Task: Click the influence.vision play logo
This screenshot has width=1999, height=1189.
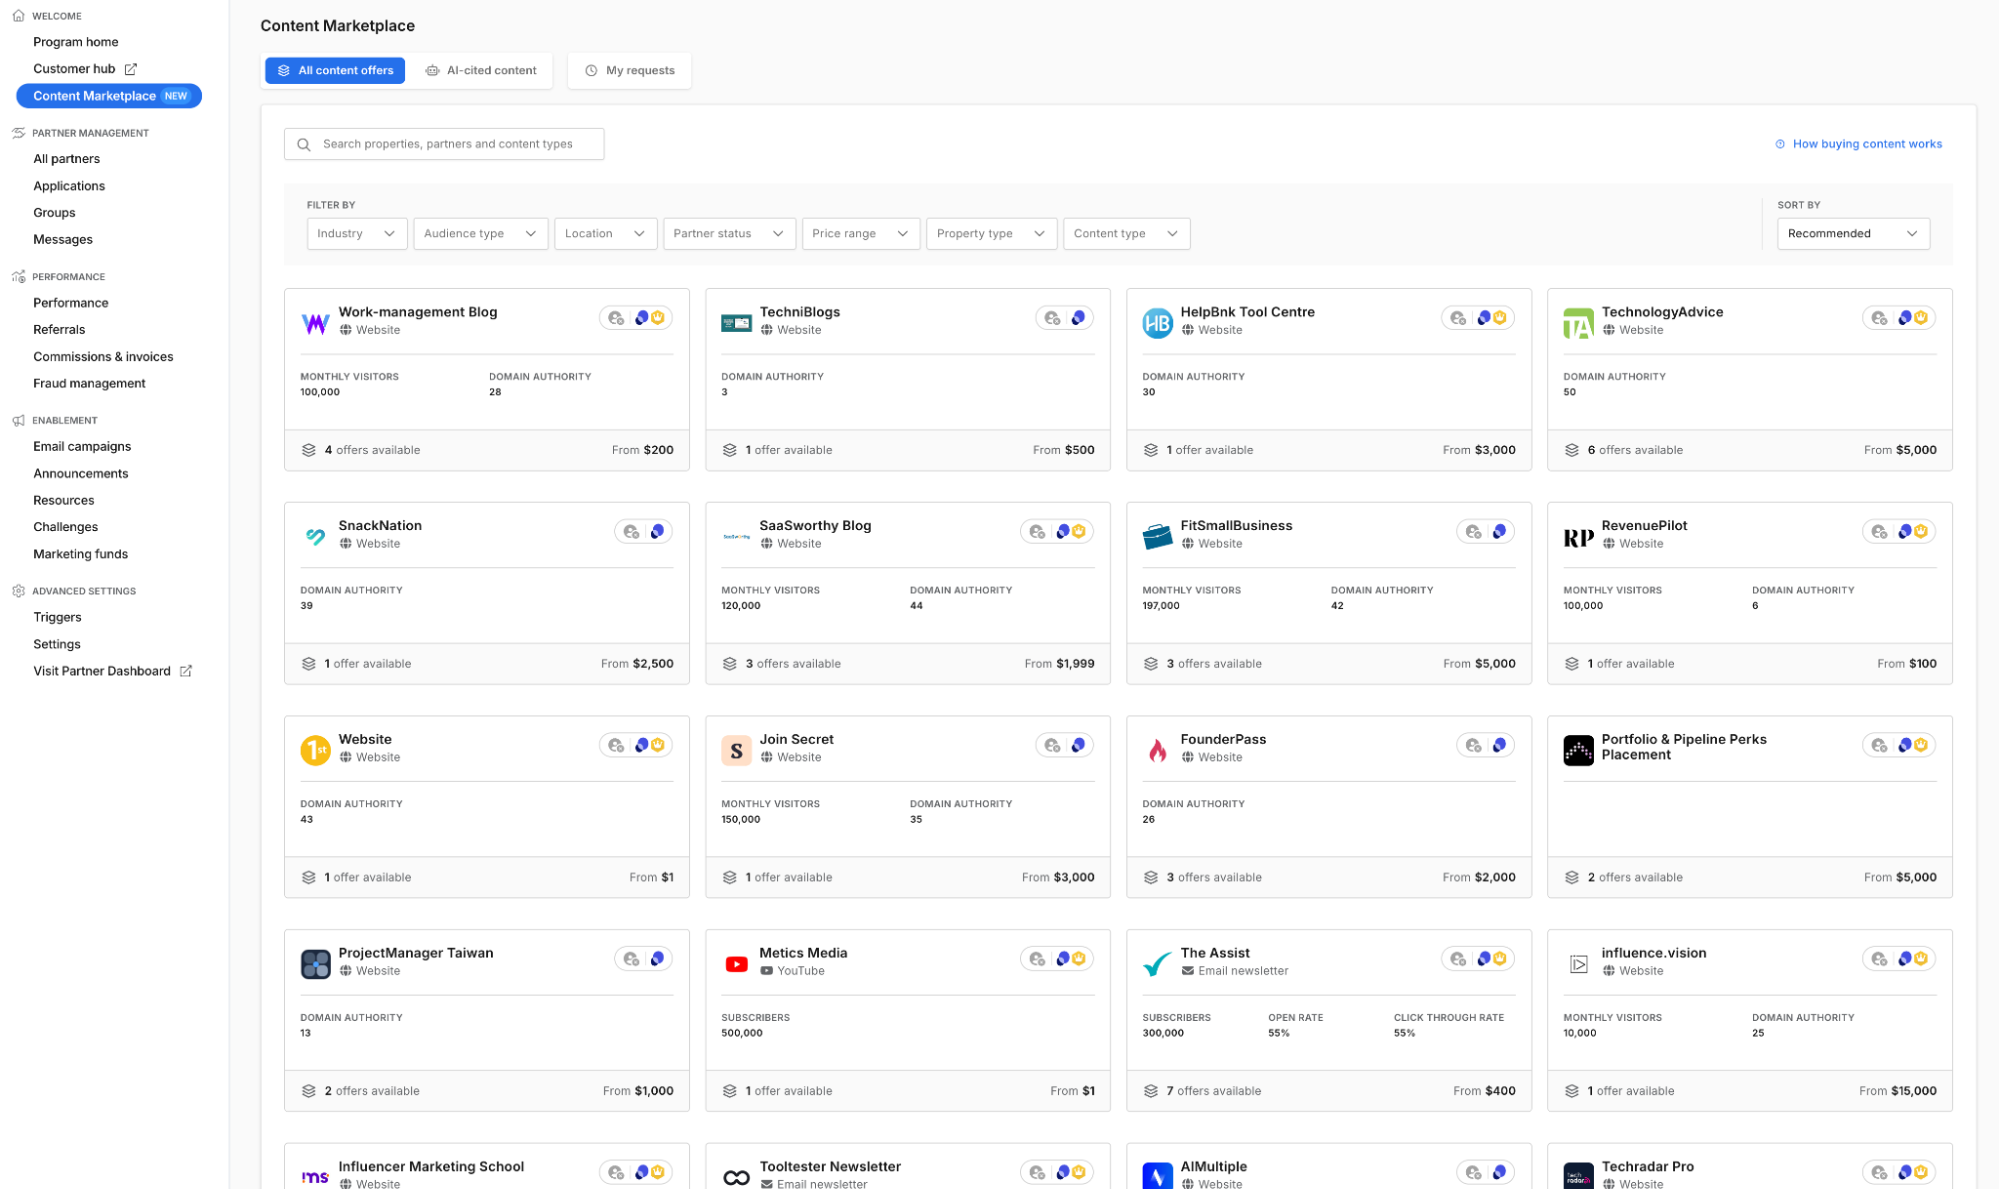Action: click(1578, 964)
